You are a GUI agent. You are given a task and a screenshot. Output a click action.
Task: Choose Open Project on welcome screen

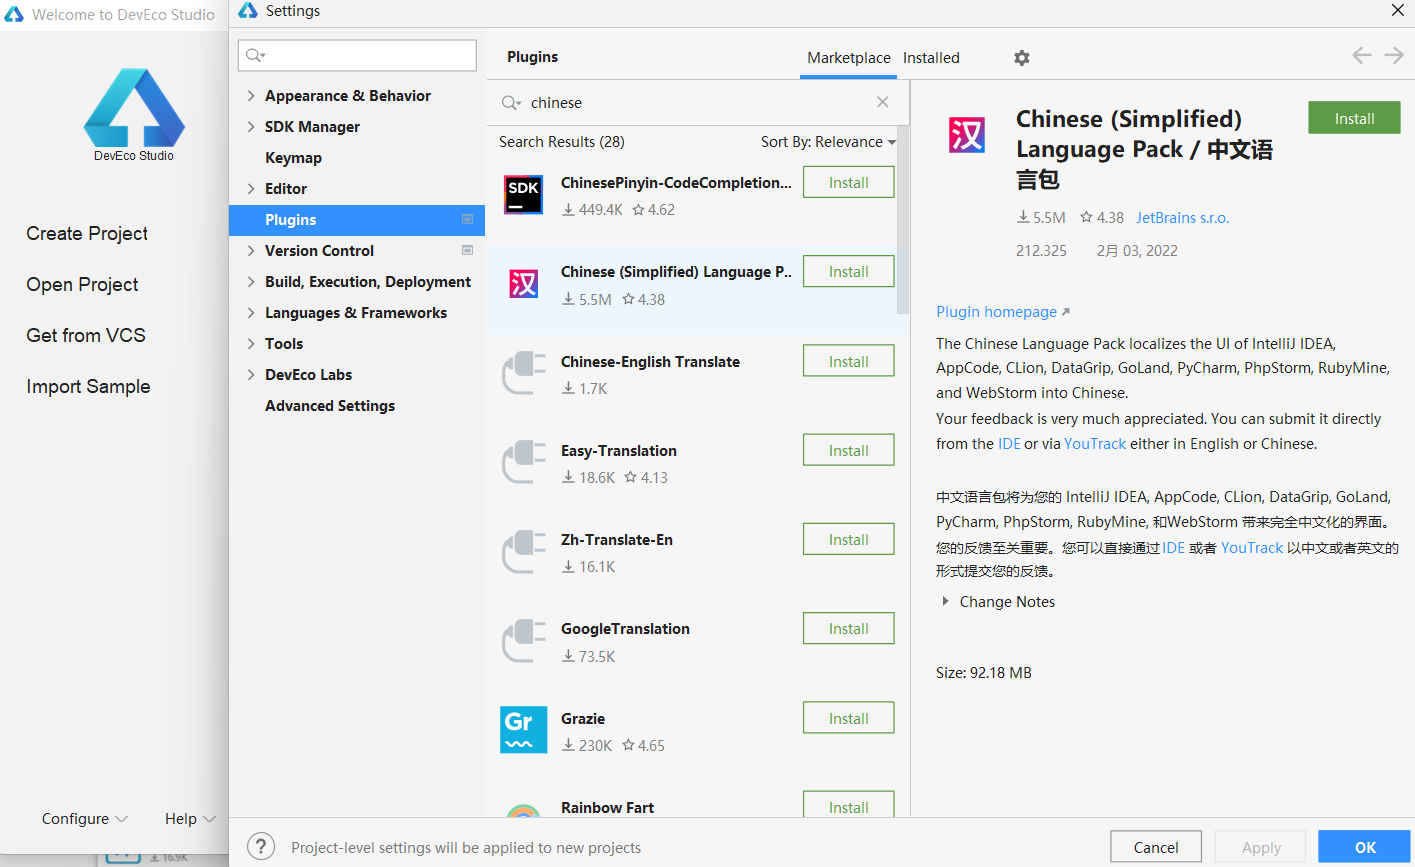coord(82,284)
